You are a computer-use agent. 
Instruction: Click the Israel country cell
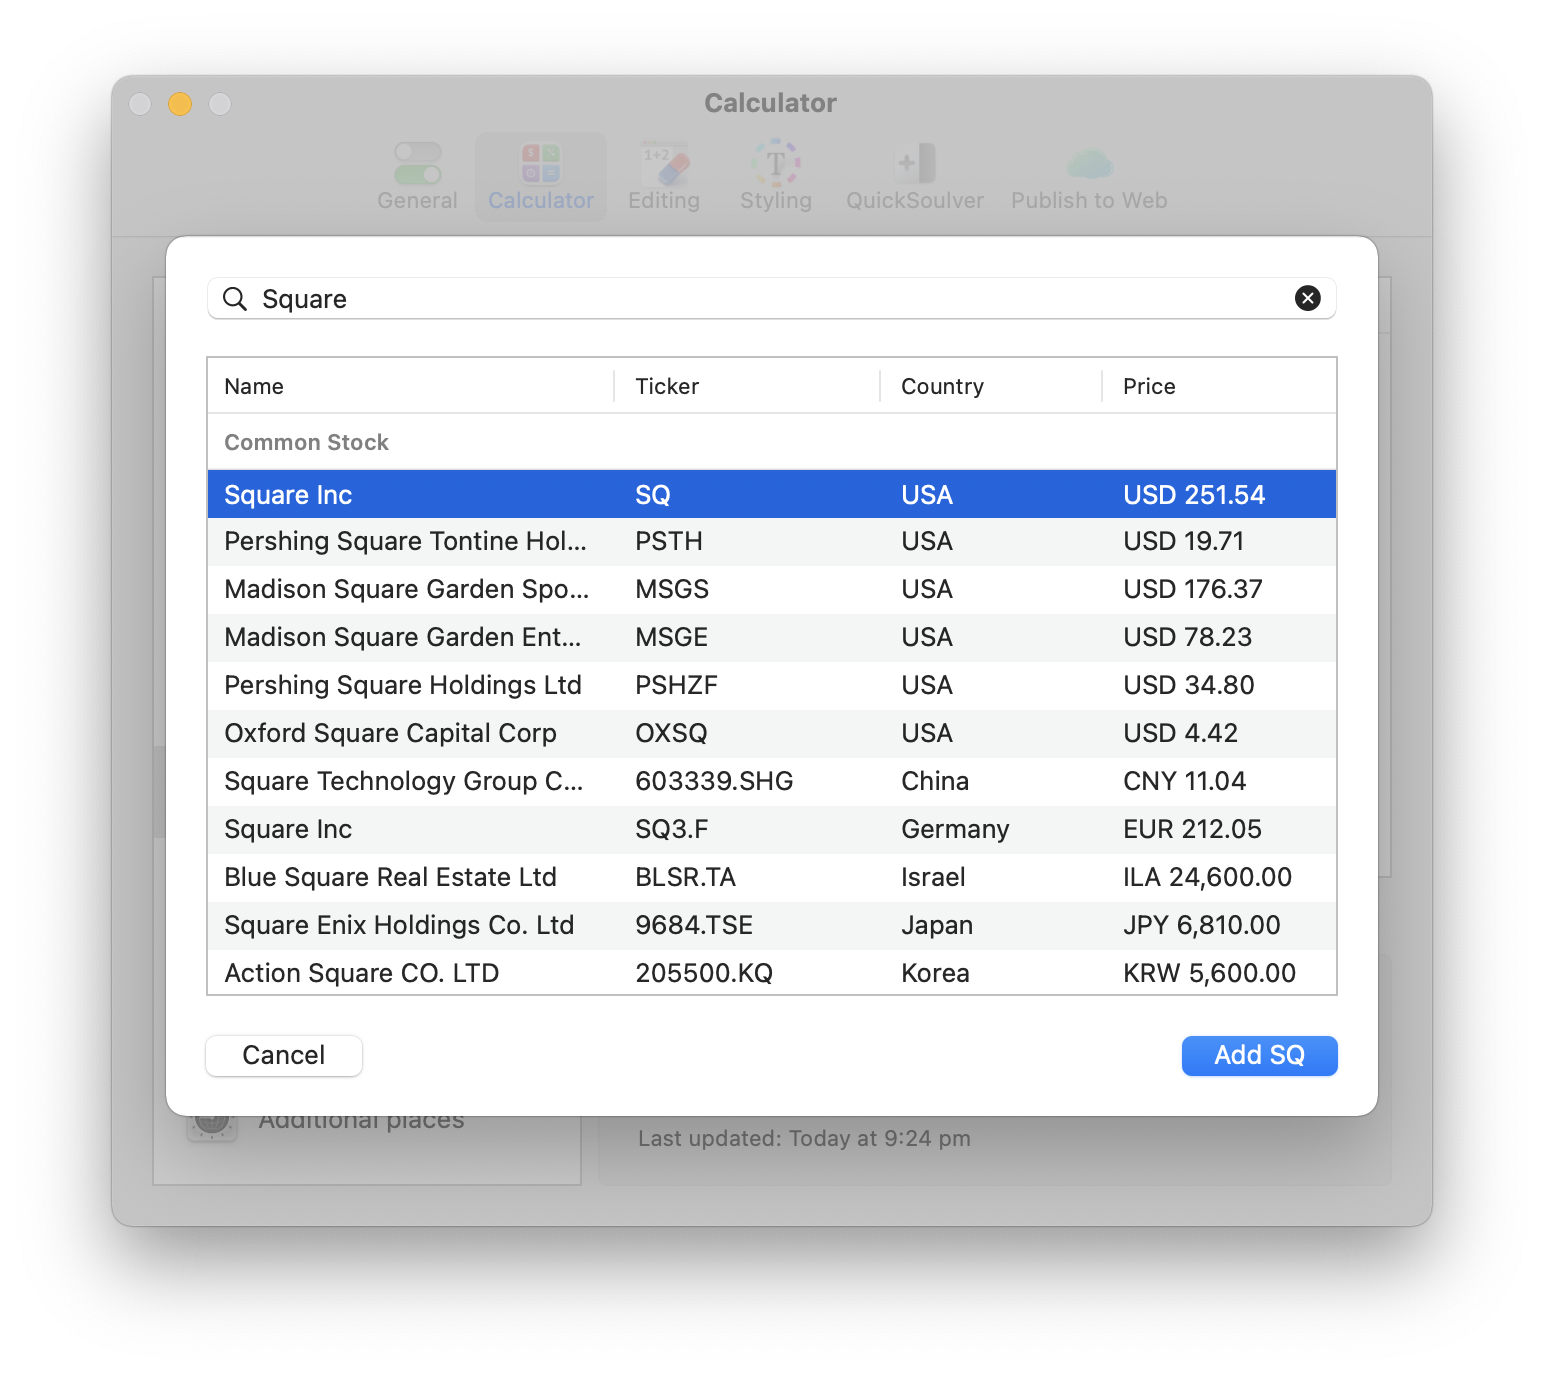[933, 877]
